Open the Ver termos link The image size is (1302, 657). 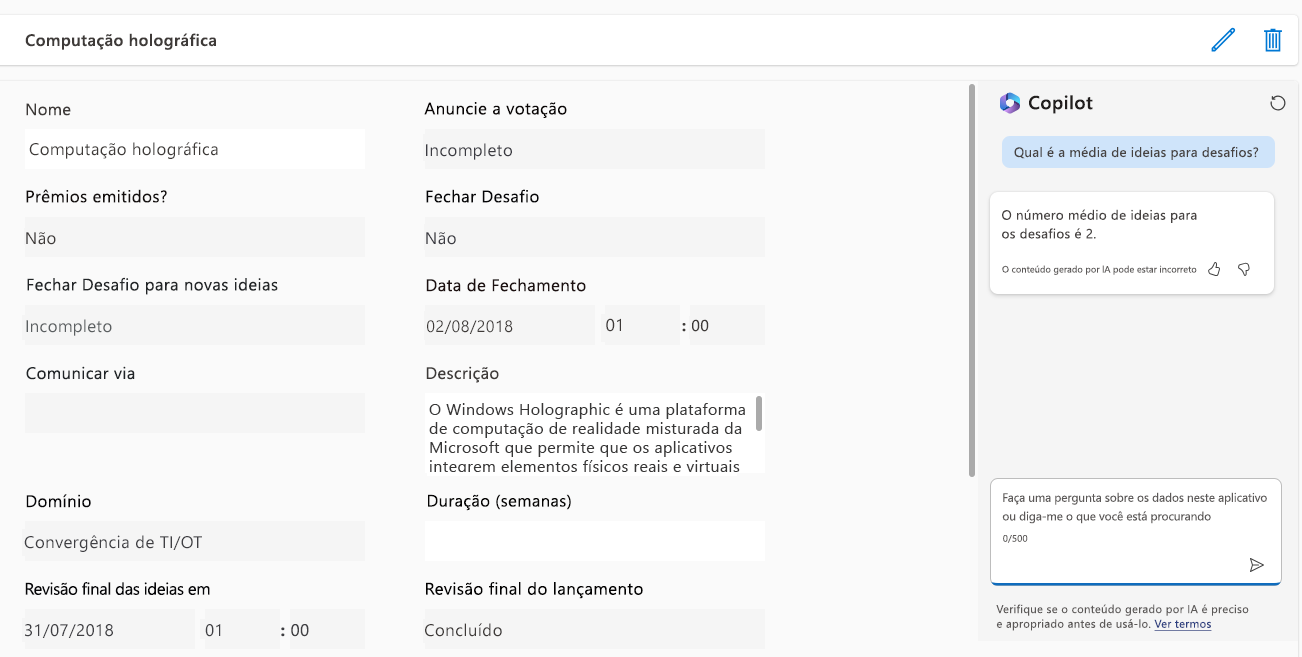[1182, 624]
